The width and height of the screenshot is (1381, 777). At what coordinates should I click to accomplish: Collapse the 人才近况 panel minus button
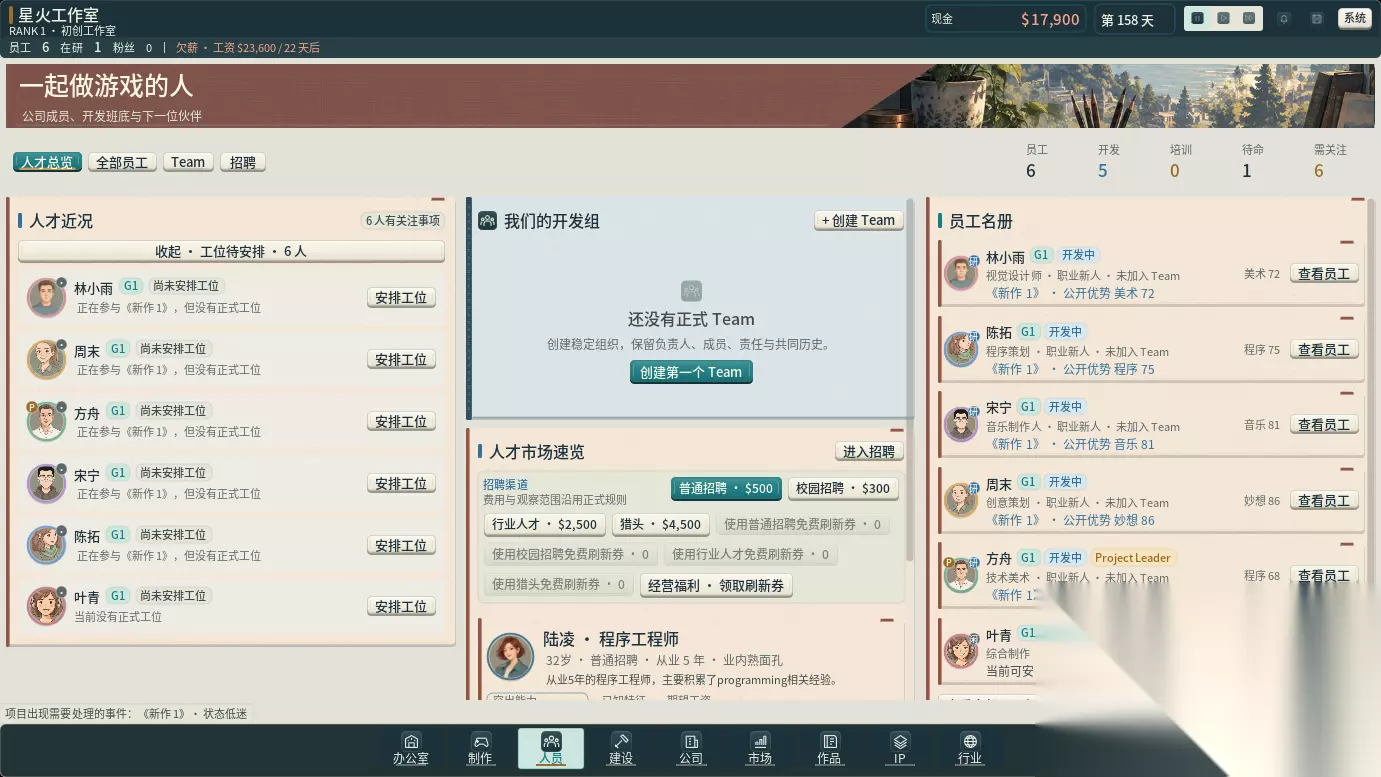(437, 200)
